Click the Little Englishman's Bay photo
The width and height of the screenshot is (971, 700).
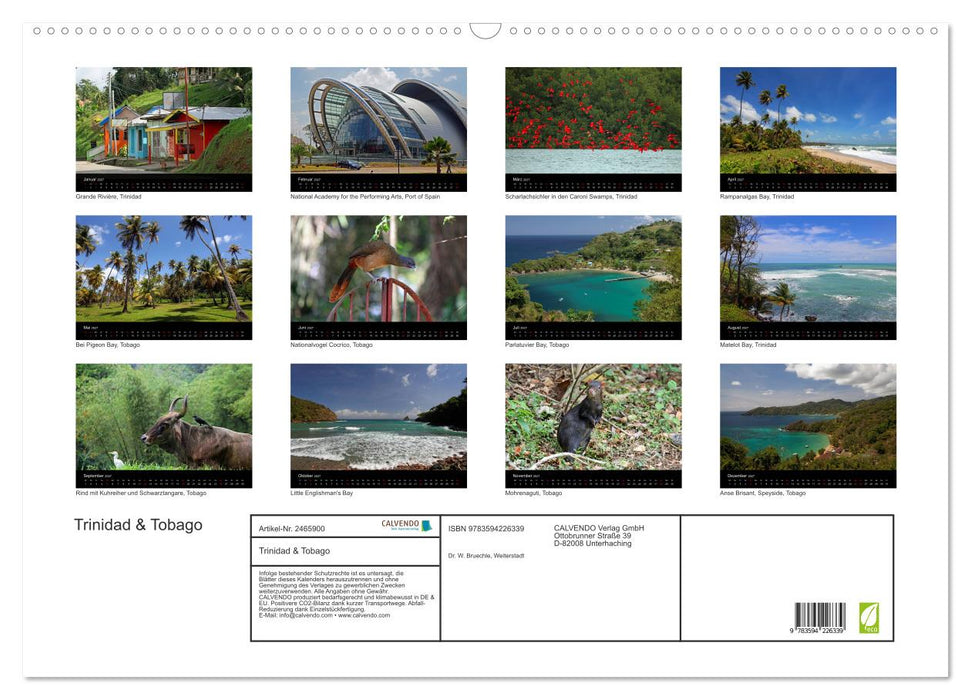tap(378, 417)
